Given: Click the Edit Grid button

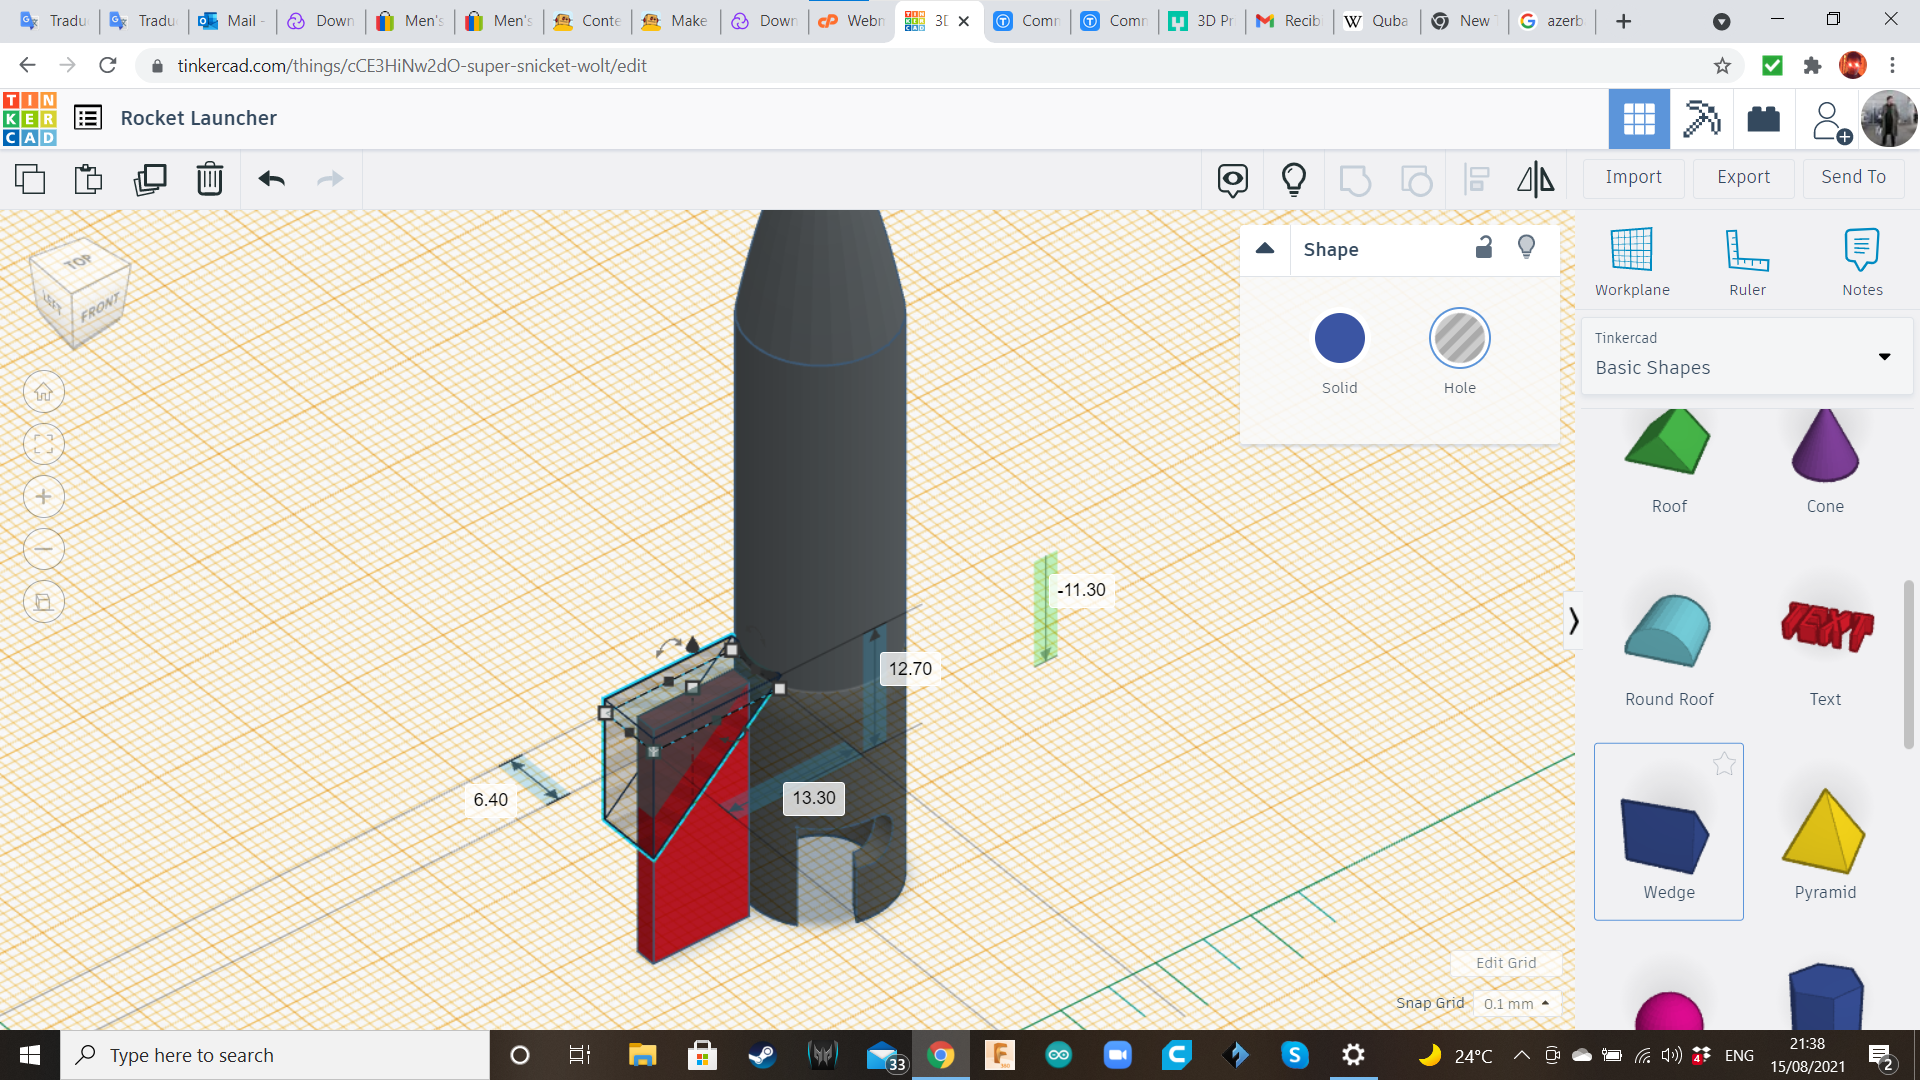Looking at the screenshot, I should [x=1505, y=963].
